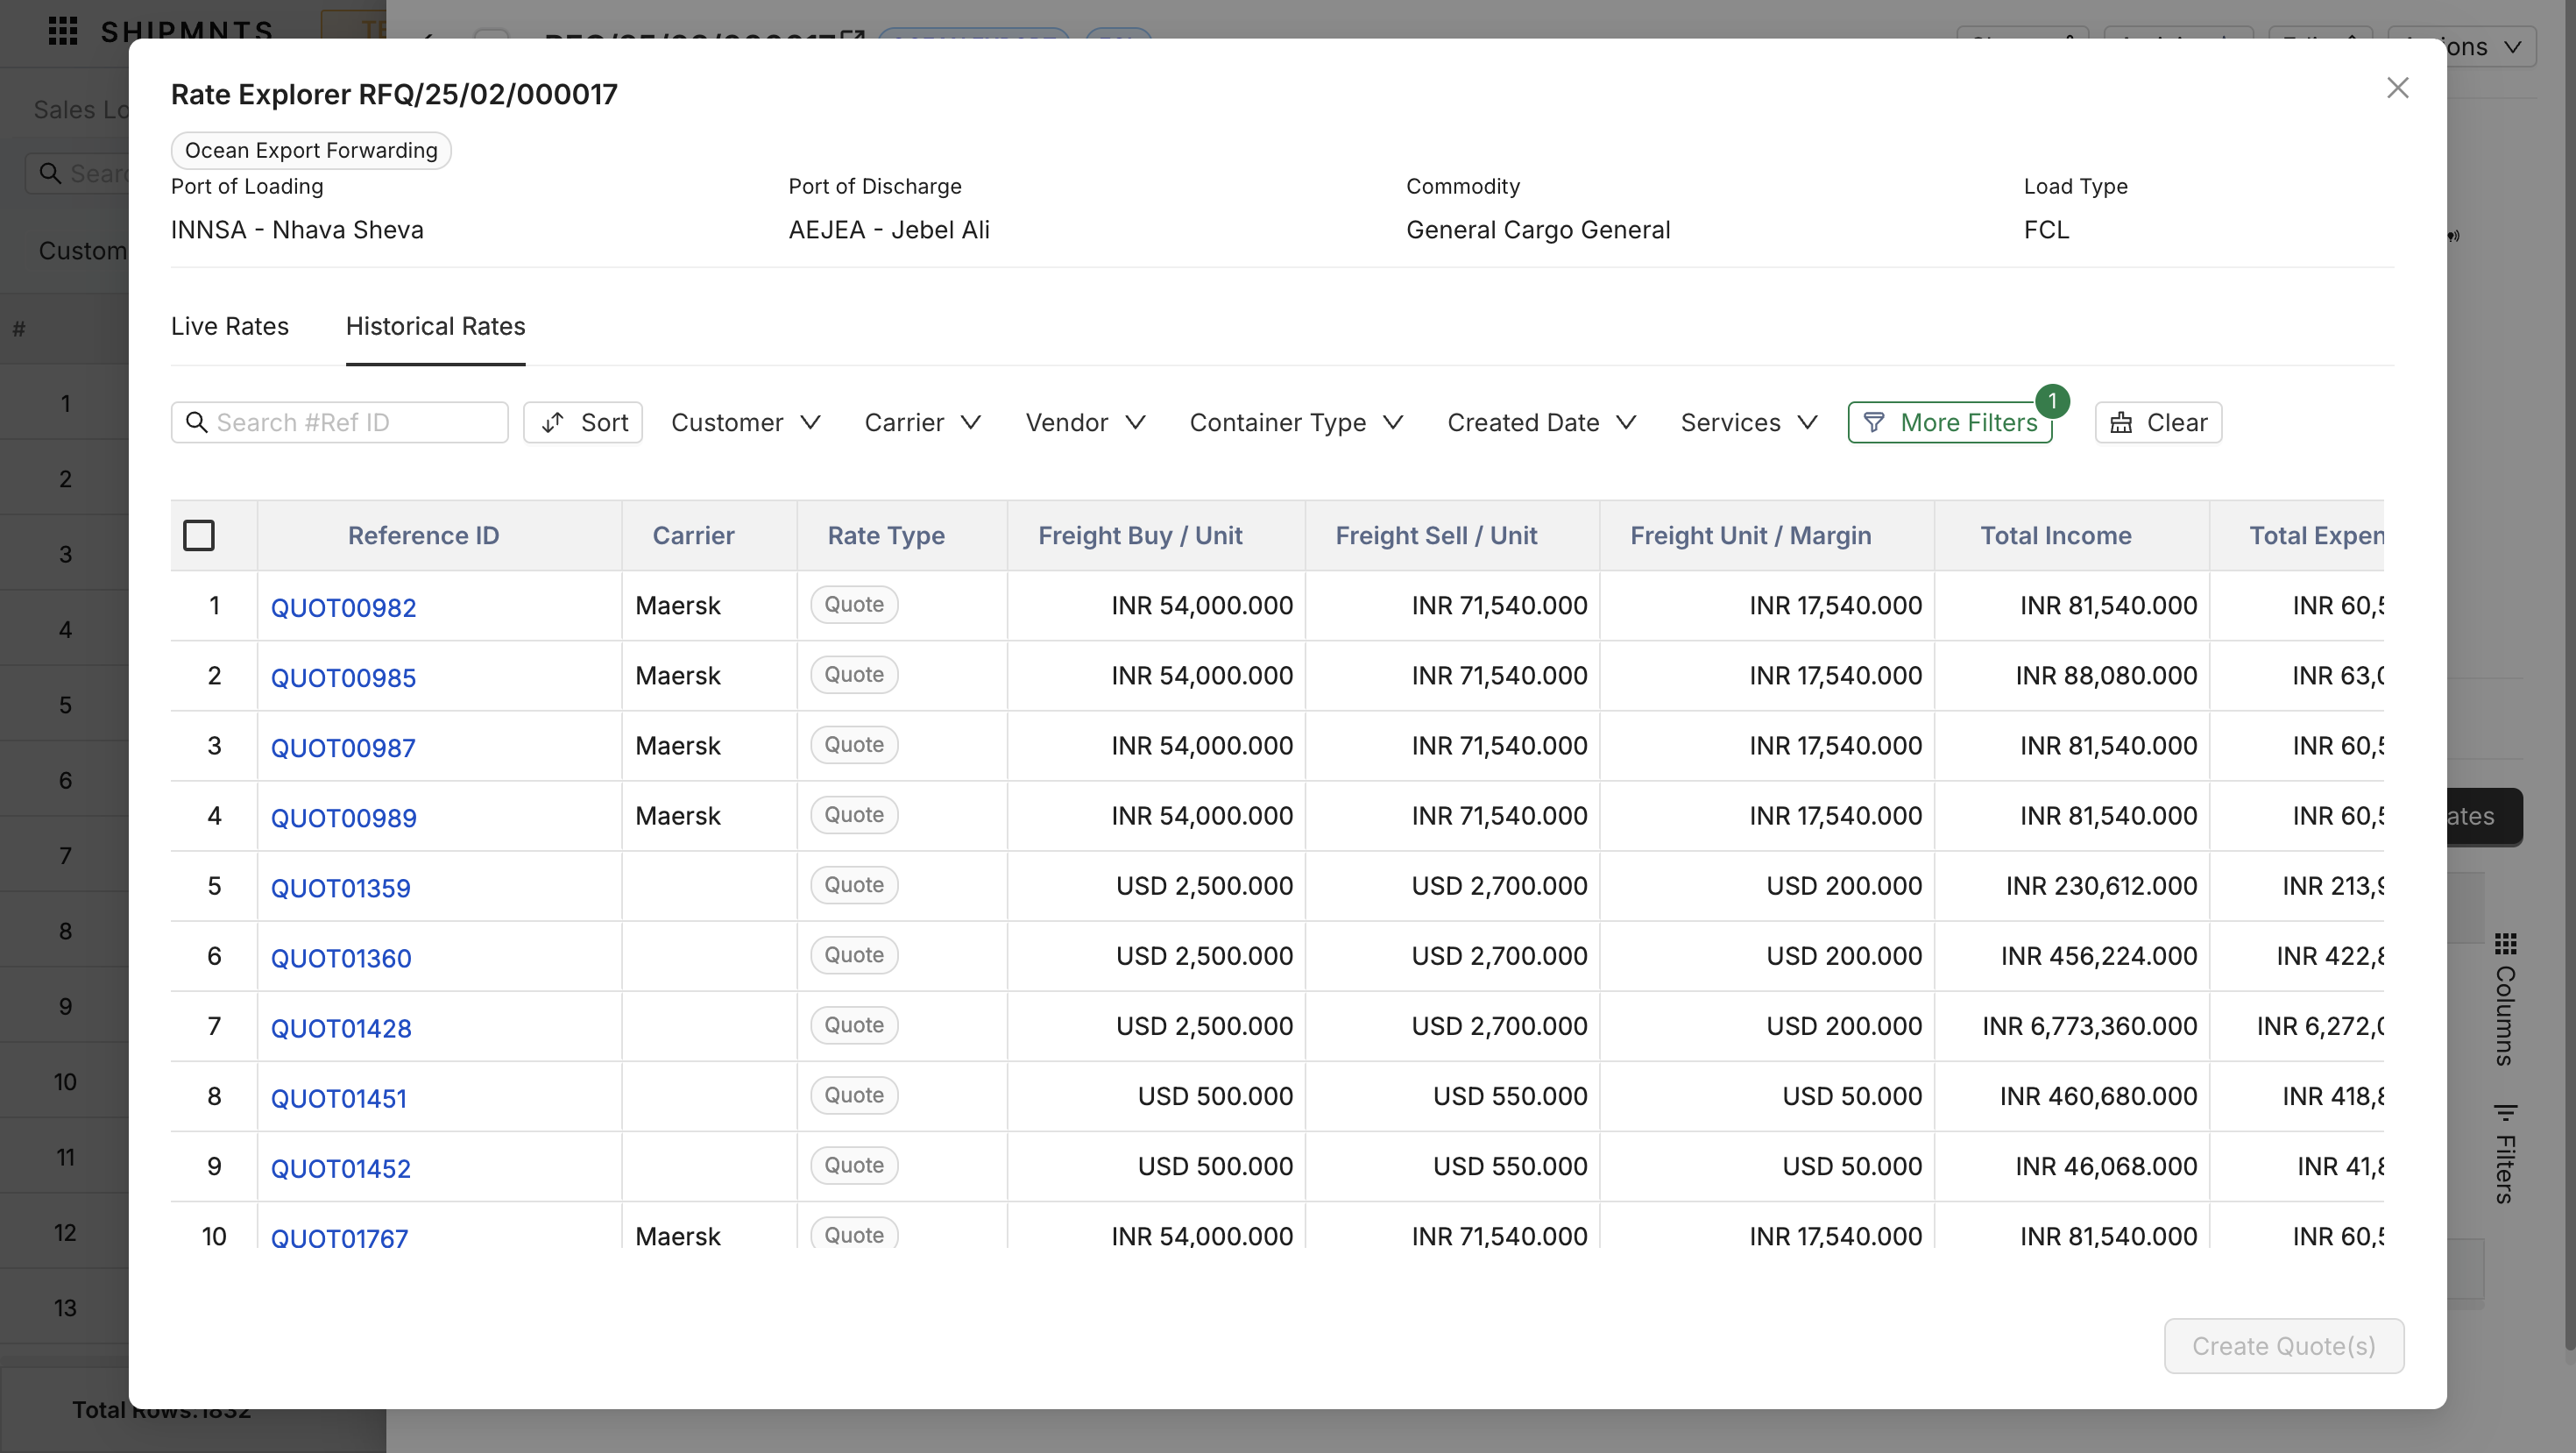Click the Ocean Export Forwarding tag
Screen dimensions: 2576x1453
coord(311,150)
